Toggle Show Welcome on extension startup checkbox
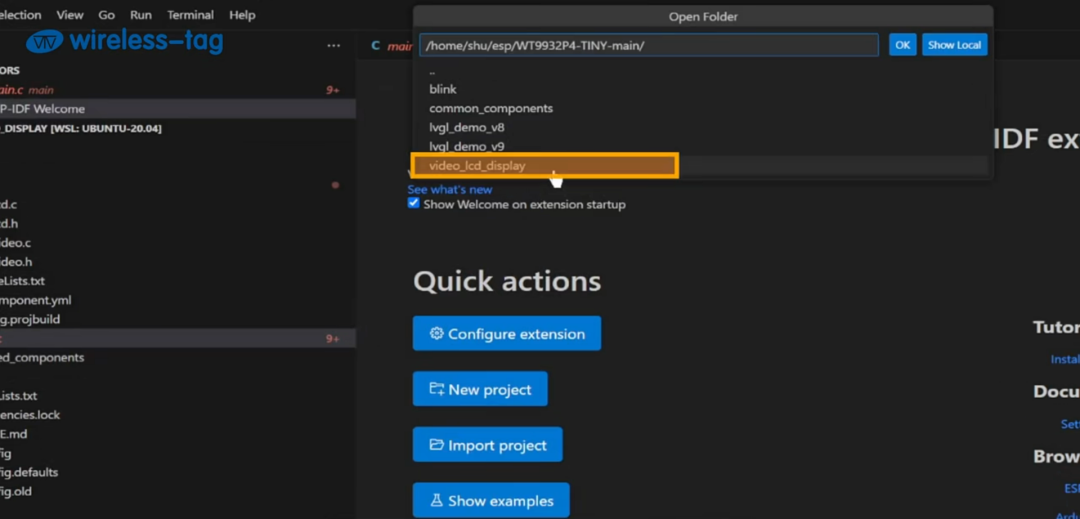 click(413, 203)
